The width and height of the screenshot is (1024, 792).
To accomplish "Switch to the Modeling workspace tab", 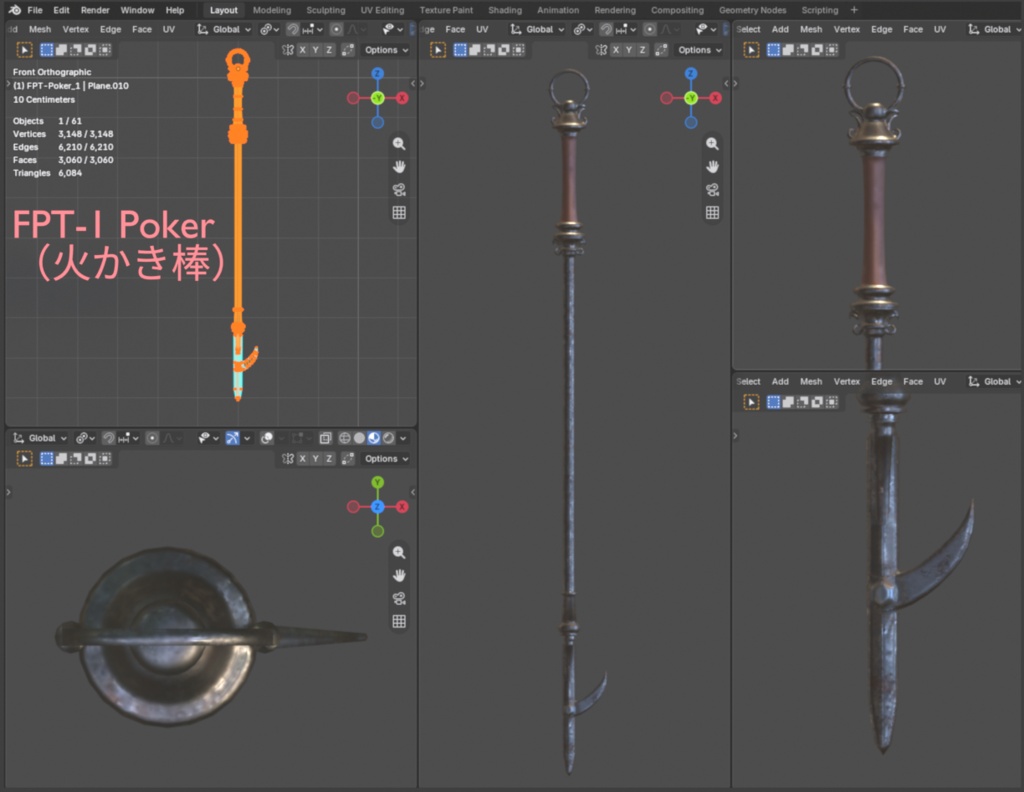I will pos(272,10).
